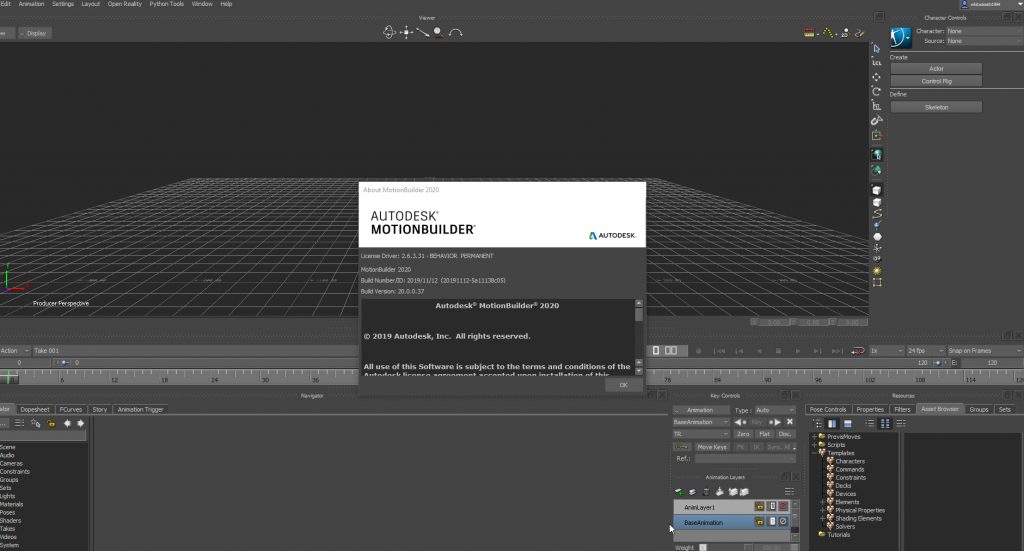Select Cameras in the Navigator list
Viewport: 1024px width, 551px height.
11,464
